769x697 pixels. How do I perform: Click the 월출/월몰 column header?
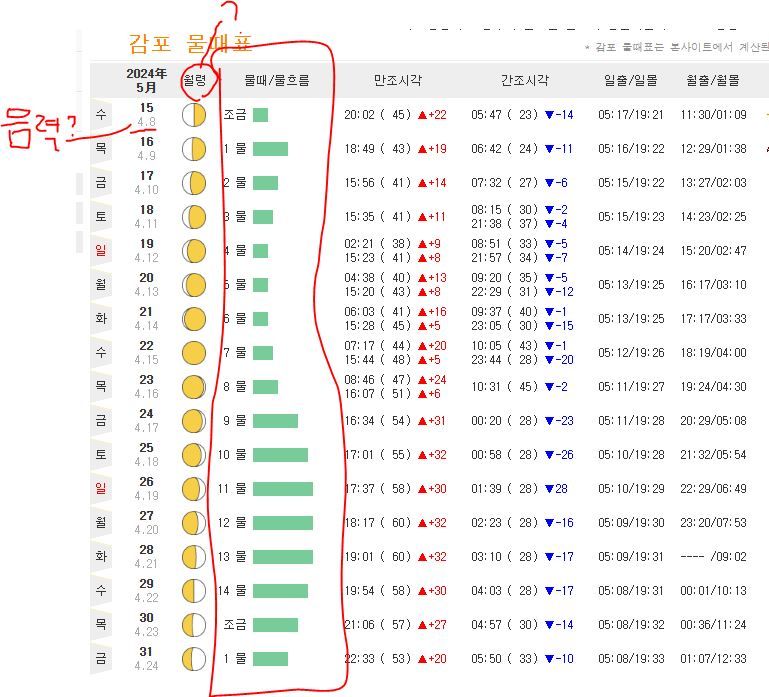713,80
